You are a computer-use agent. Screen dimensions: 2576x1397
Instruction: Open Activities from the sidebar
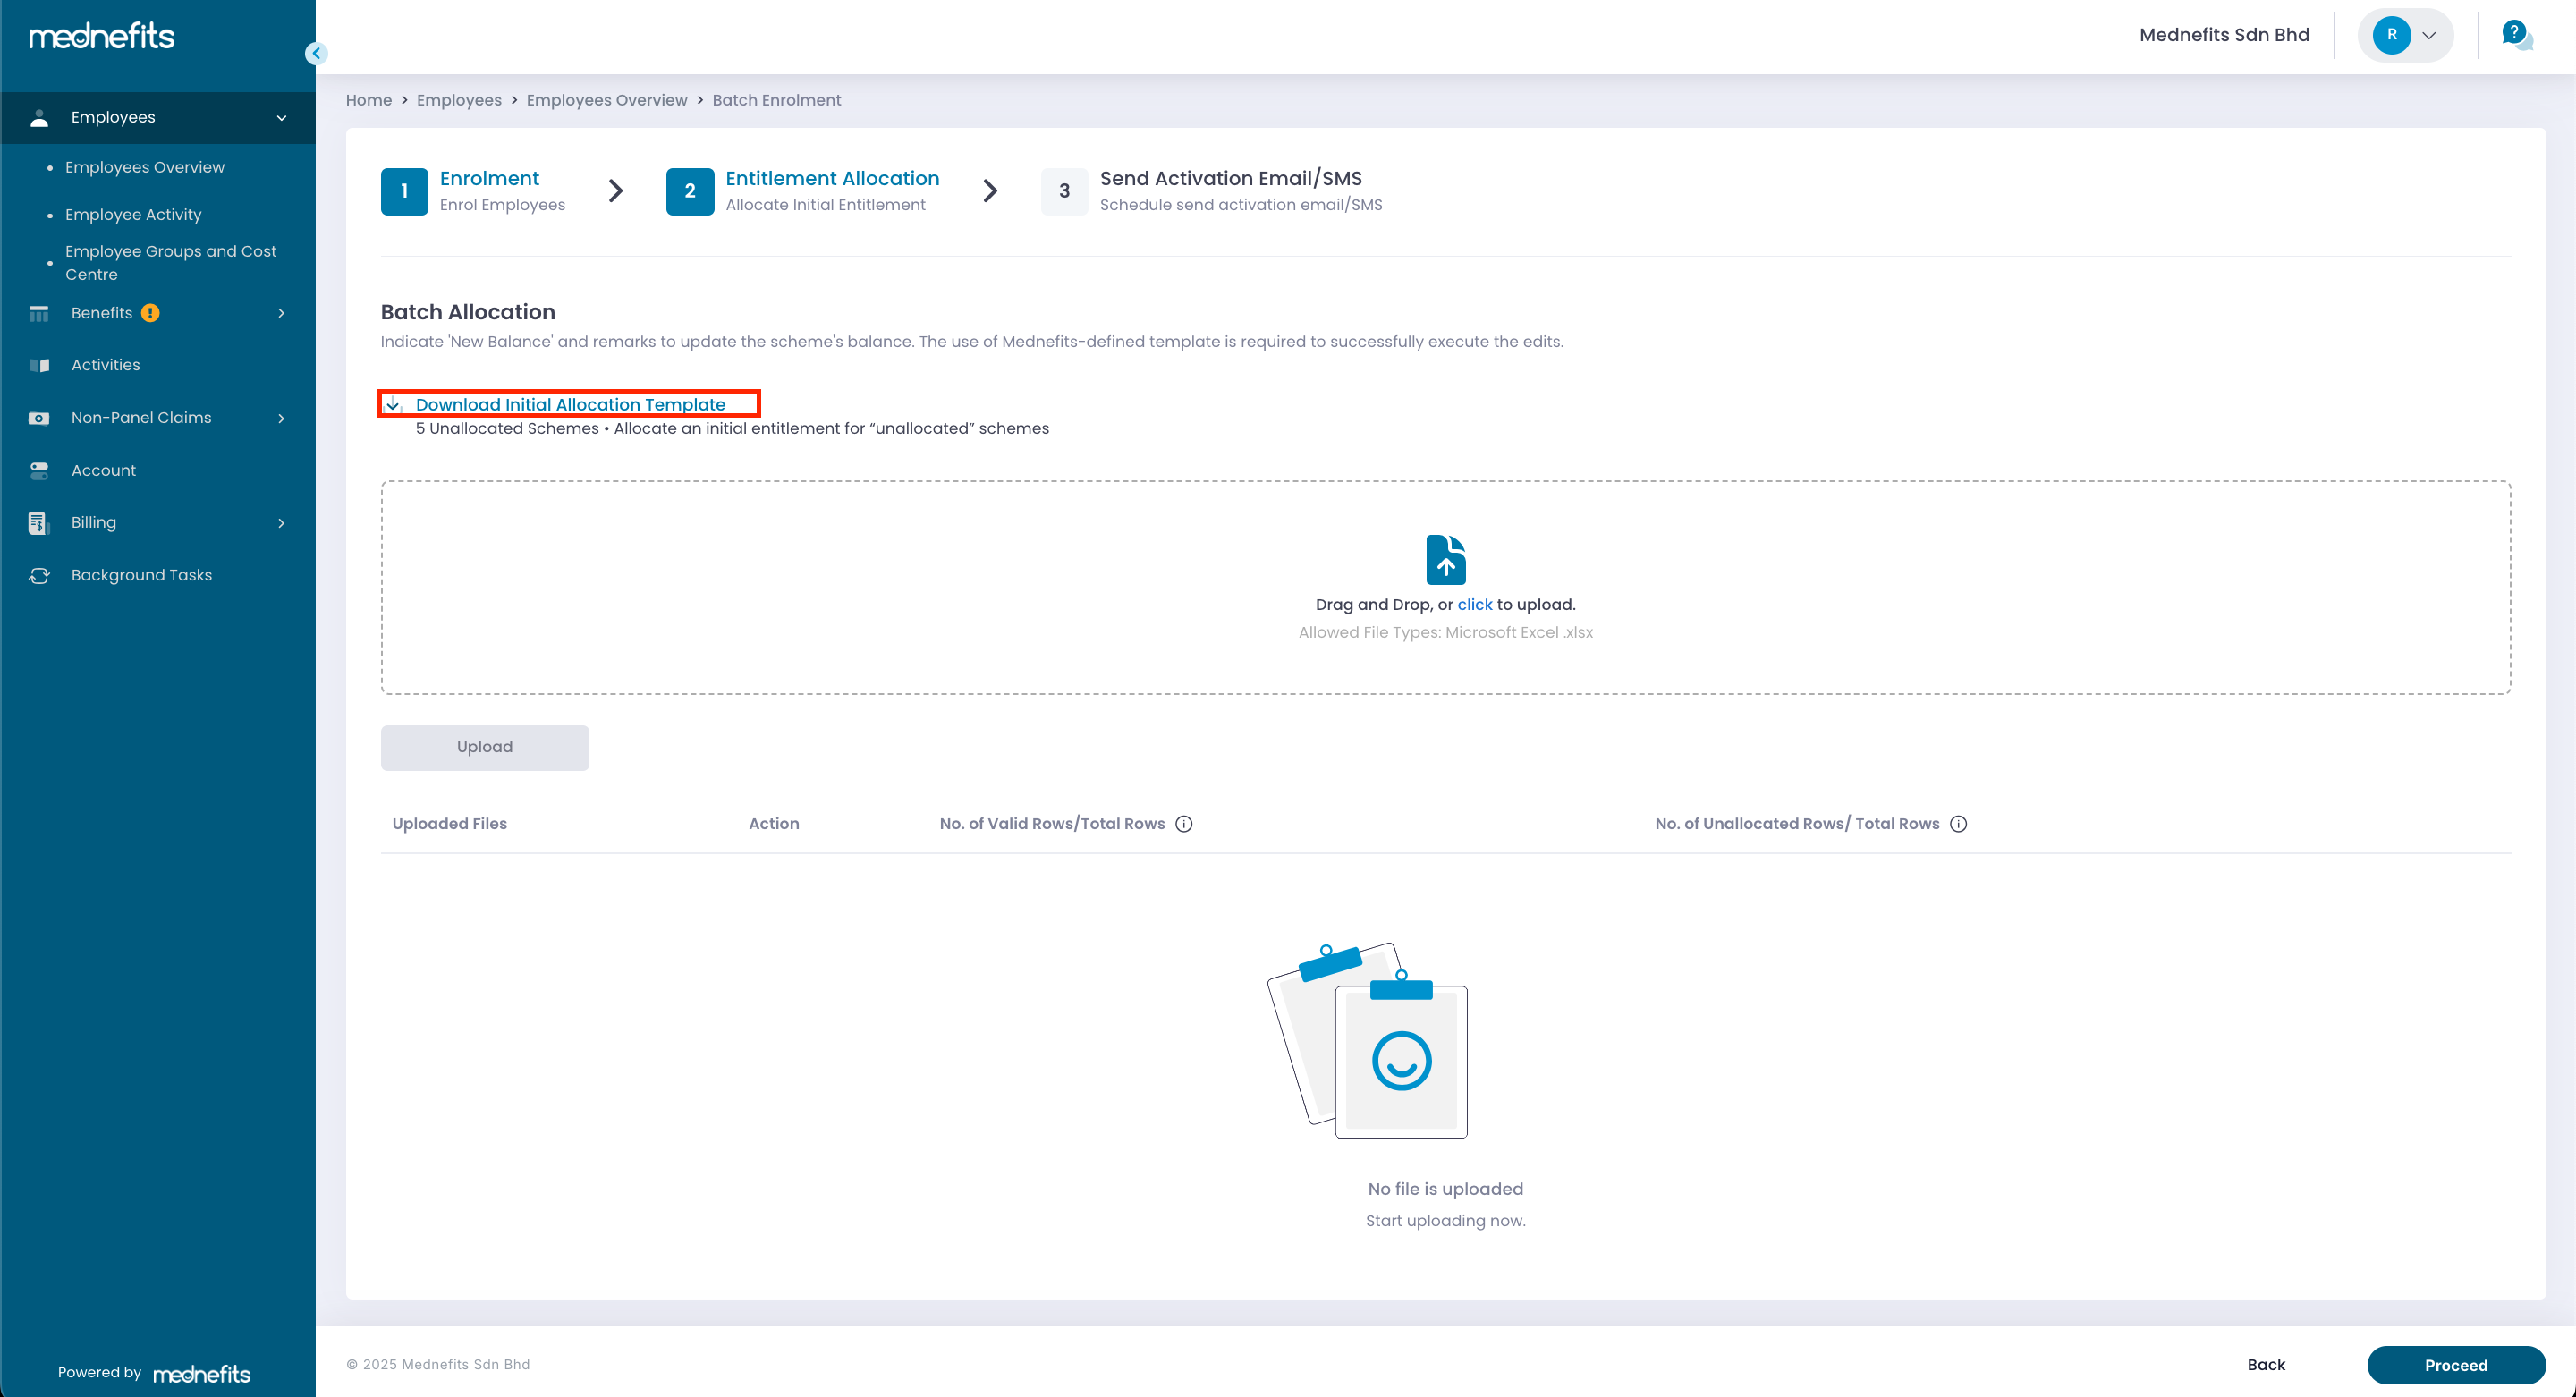coord(105,365)
